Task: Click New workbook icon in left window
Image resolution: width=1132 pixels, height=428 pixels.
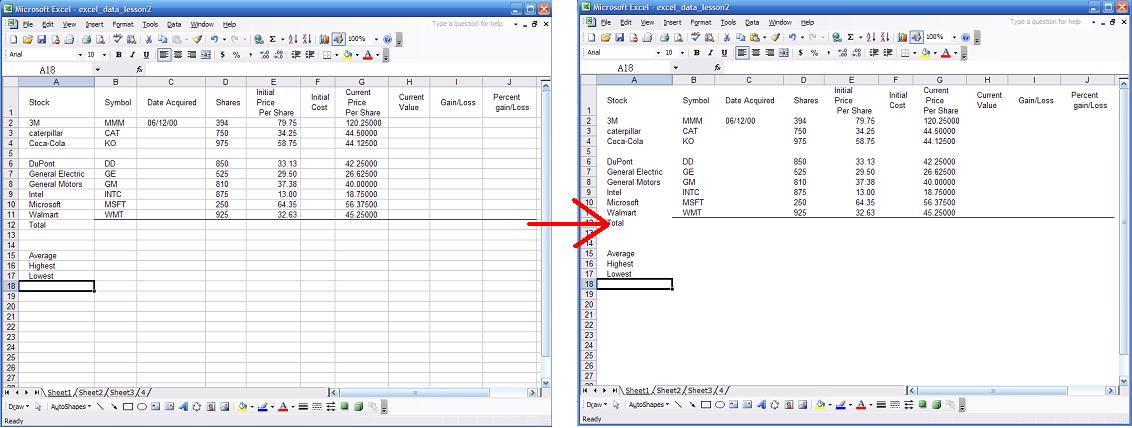Action: pyautogui.click(x=14, y=39)
